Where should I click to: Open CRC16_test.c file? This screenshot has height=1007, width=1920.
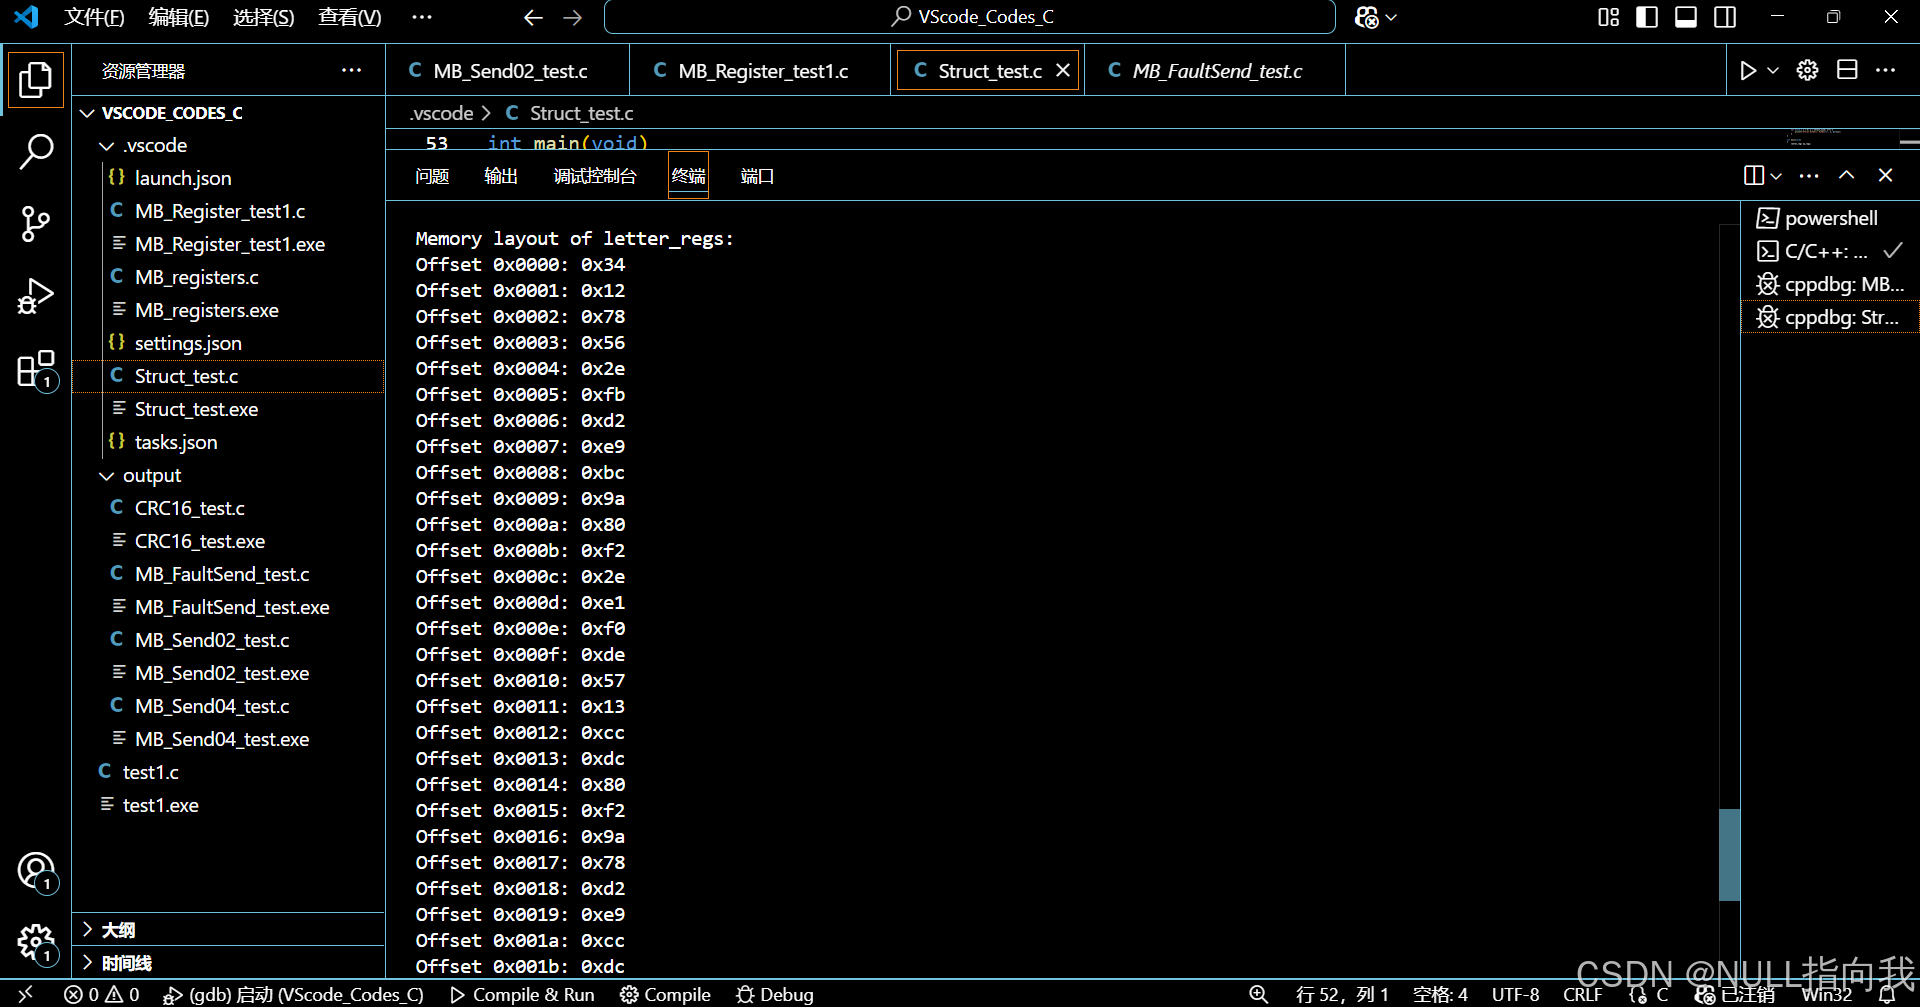(228, 508)
